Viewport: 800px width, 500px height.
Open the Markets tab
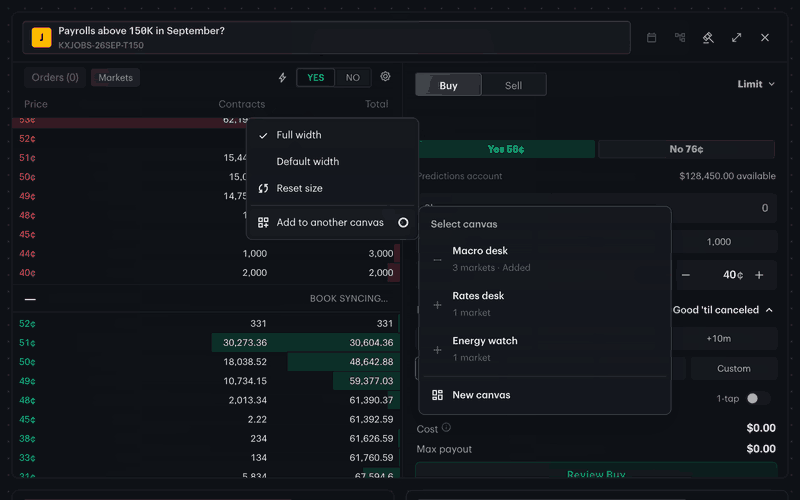click(115, 78)
